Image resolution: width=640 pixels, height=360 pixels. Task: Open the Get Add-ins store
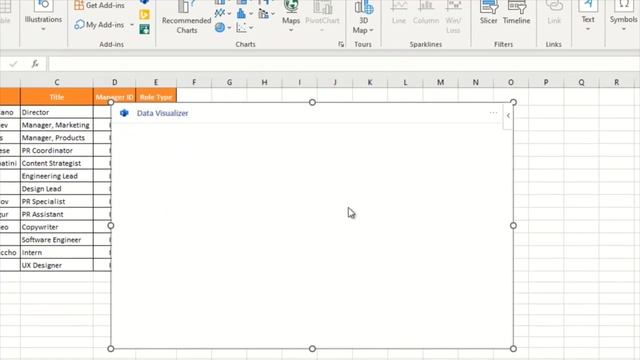pyautogui.click(x=99, y=5)
